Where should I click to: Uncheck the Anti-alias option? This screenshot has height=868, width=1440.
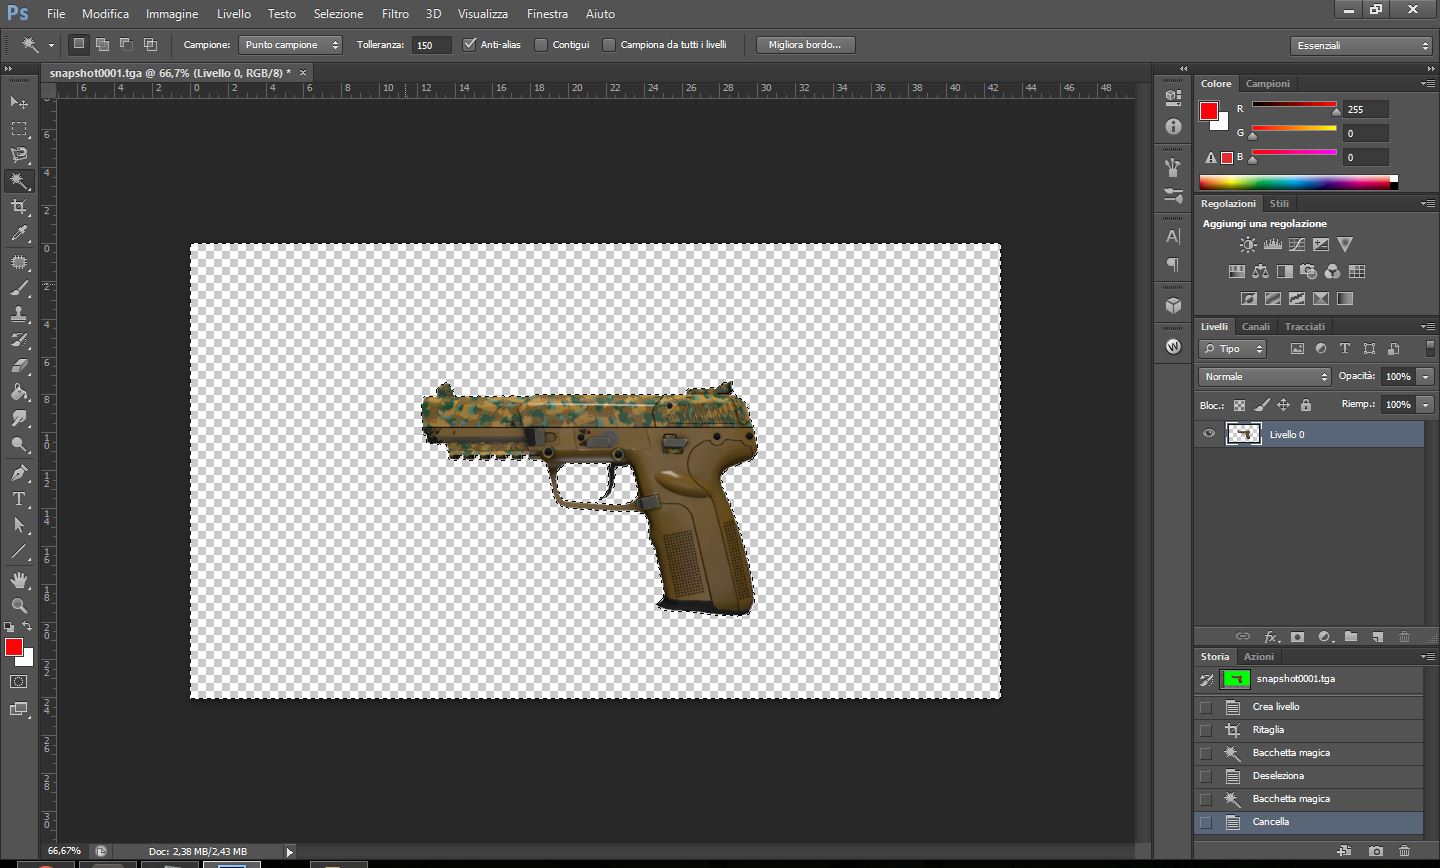470,44
